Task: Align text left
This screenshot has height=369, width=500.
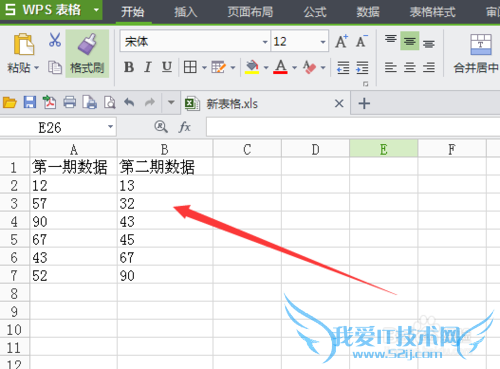Action: click(391, 67)
